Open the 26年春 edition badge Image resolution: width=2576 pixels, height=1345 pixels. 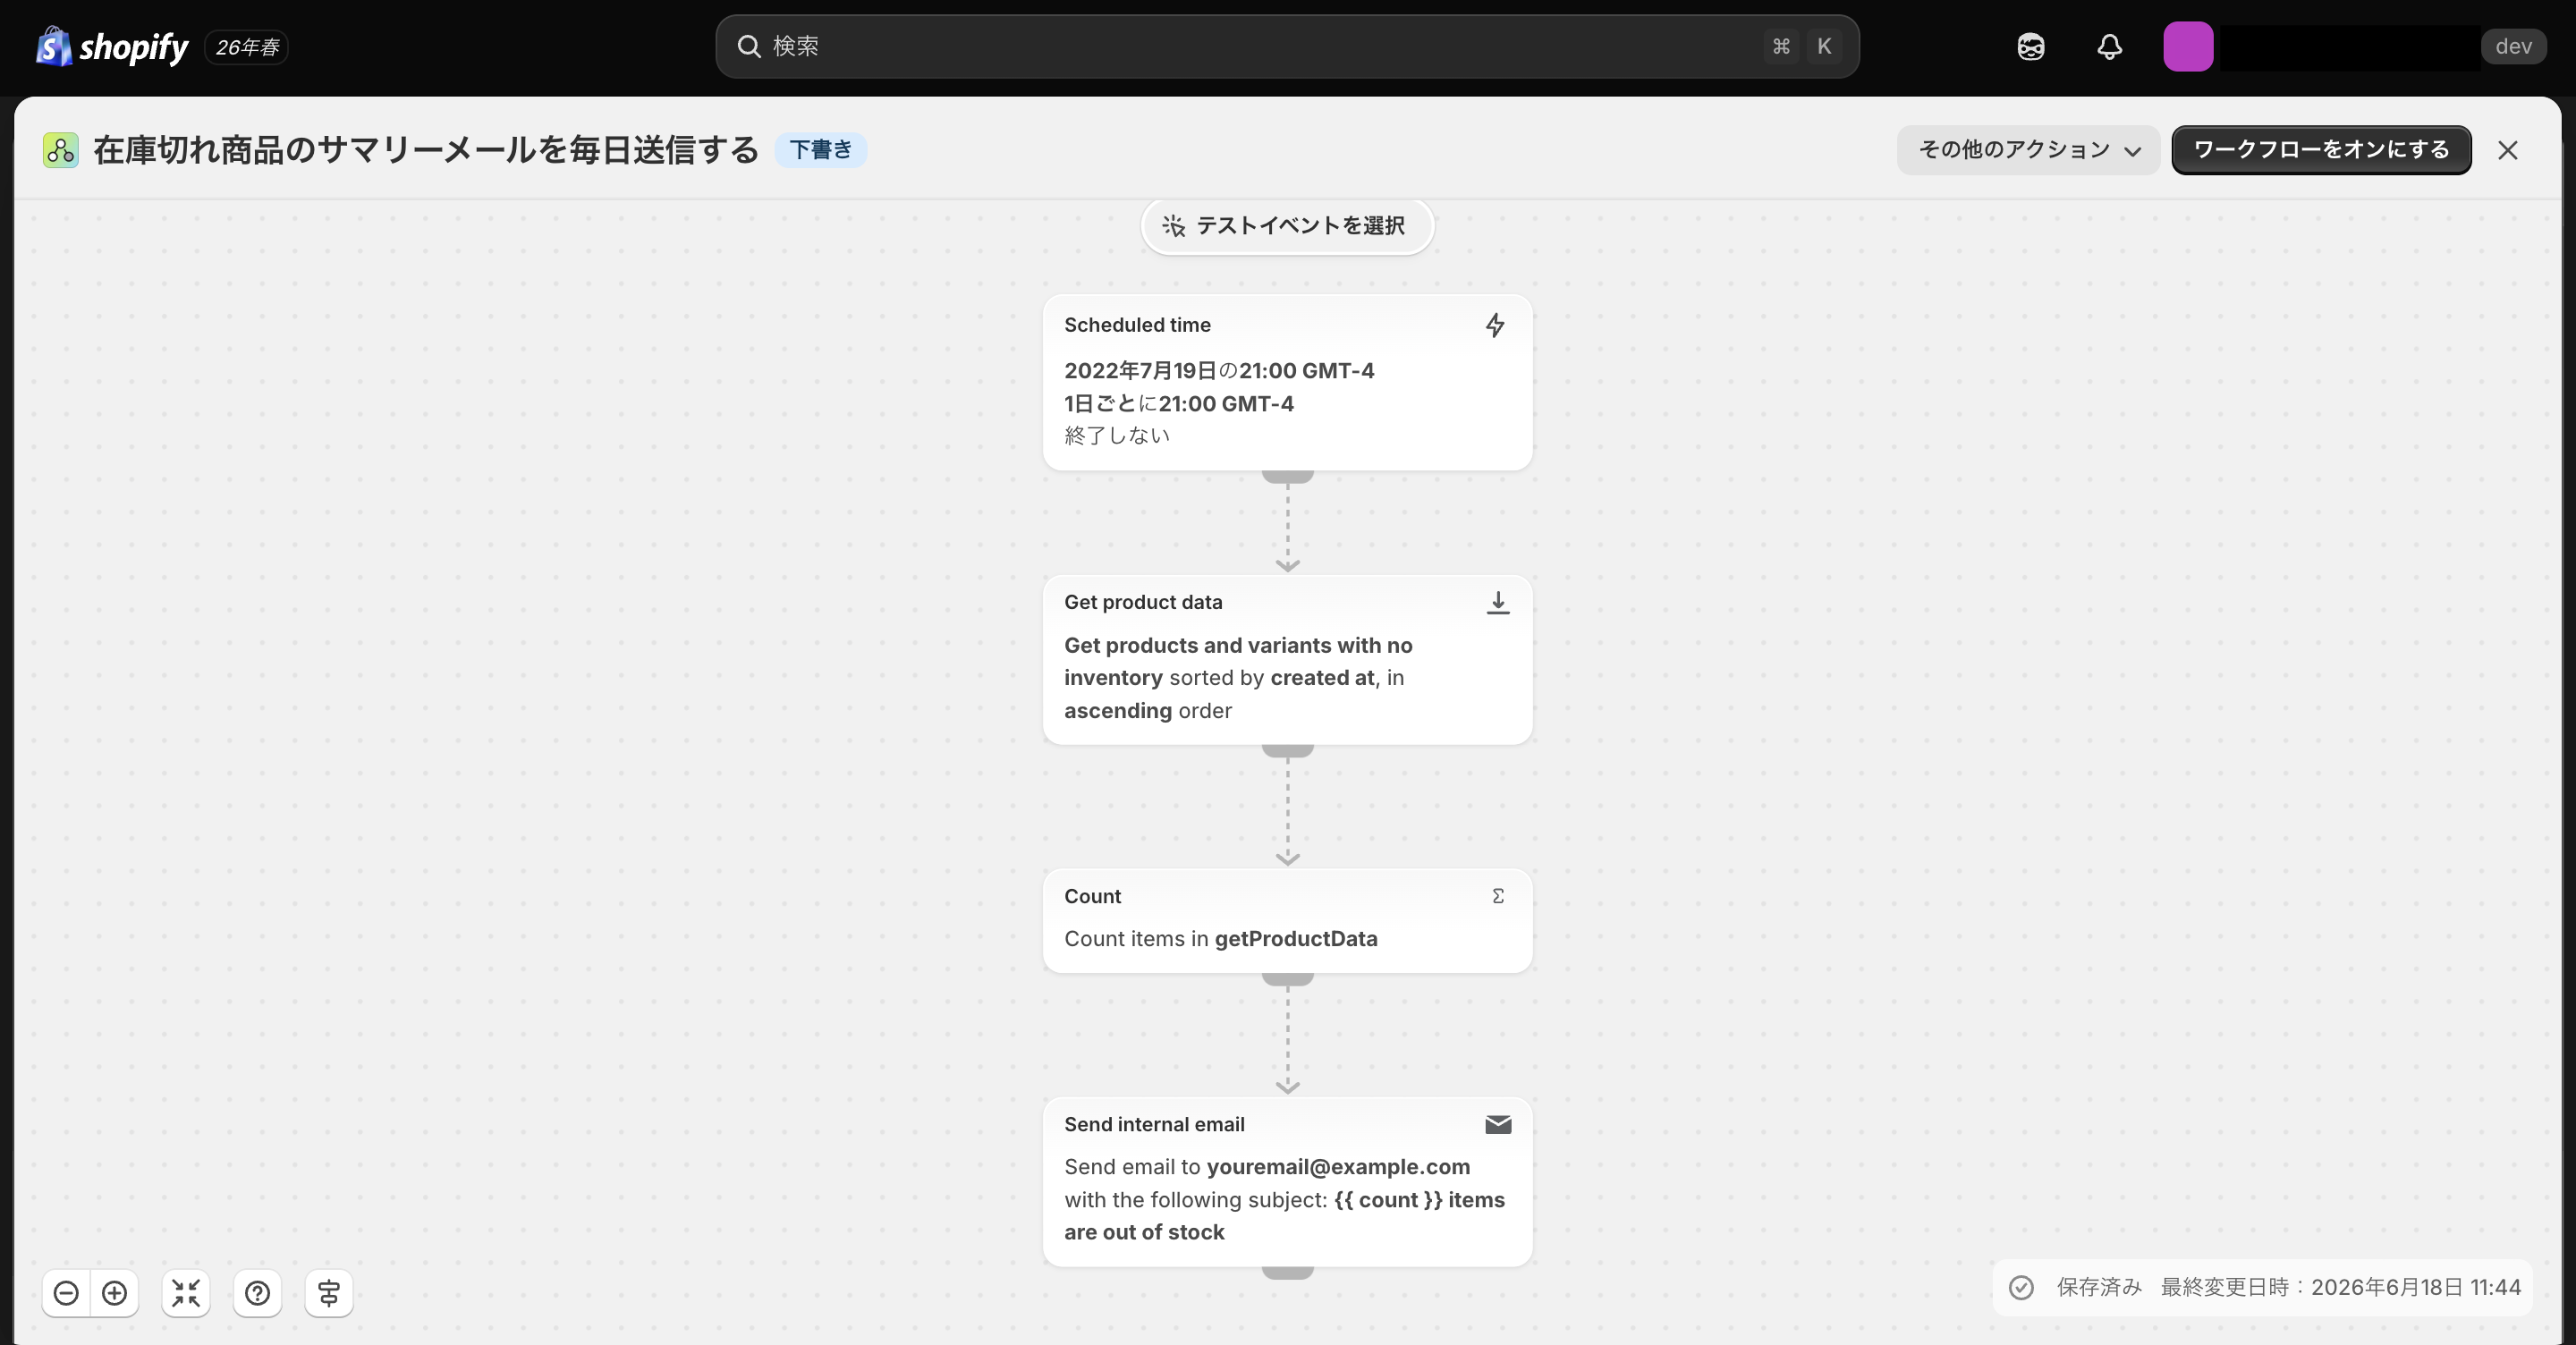point(247,47)
